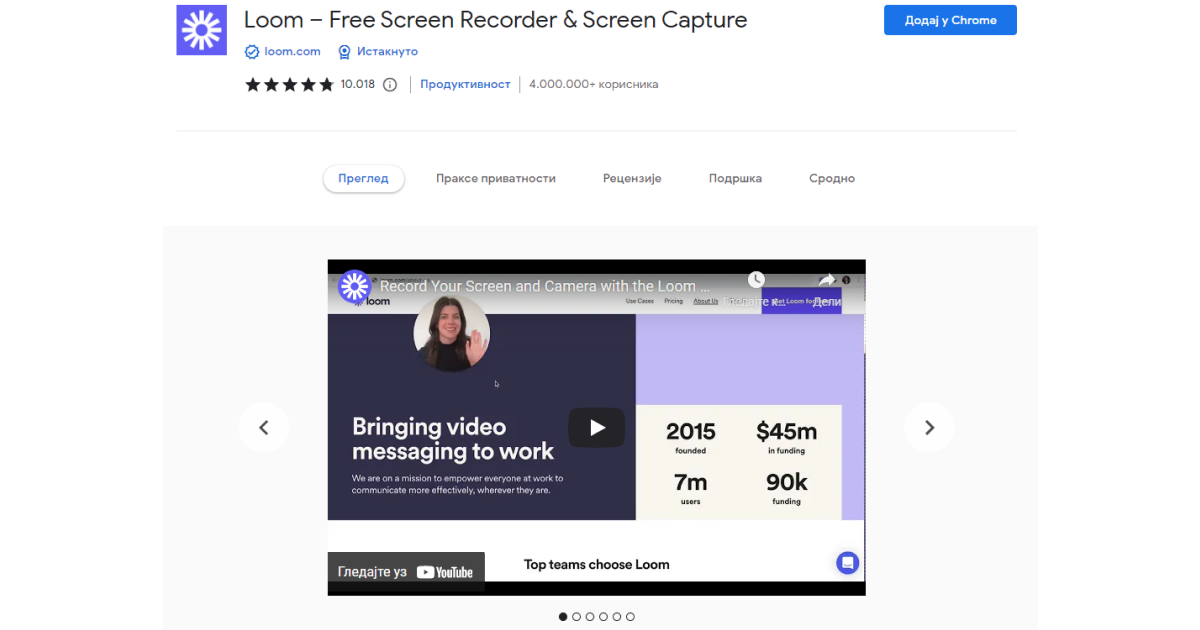Click the Loom channel avatar in video header
The width and height of the screenshot is (1200, 630).
tap(354, 287)
